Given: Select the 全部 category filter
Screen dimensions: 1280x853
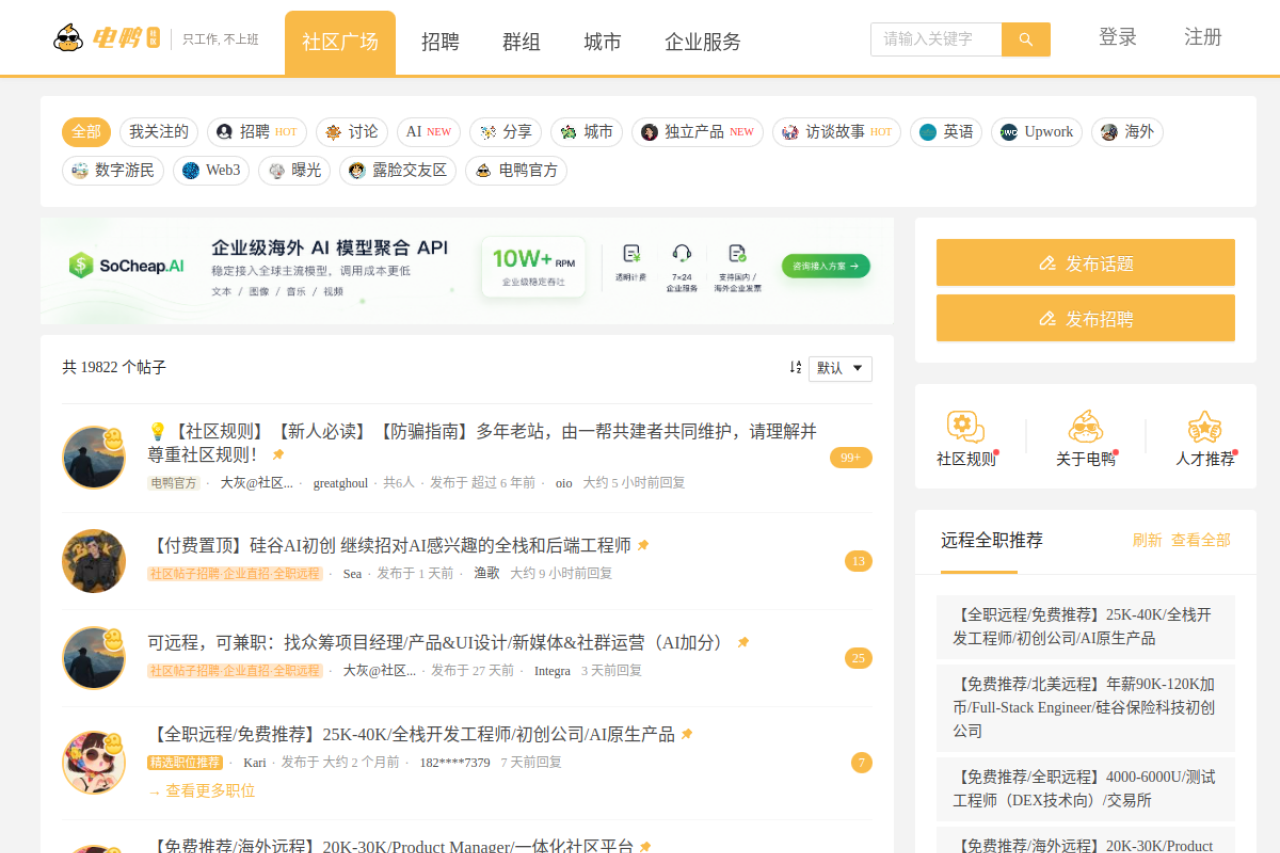Looking at the screenshot, I should tap(86, 132).
